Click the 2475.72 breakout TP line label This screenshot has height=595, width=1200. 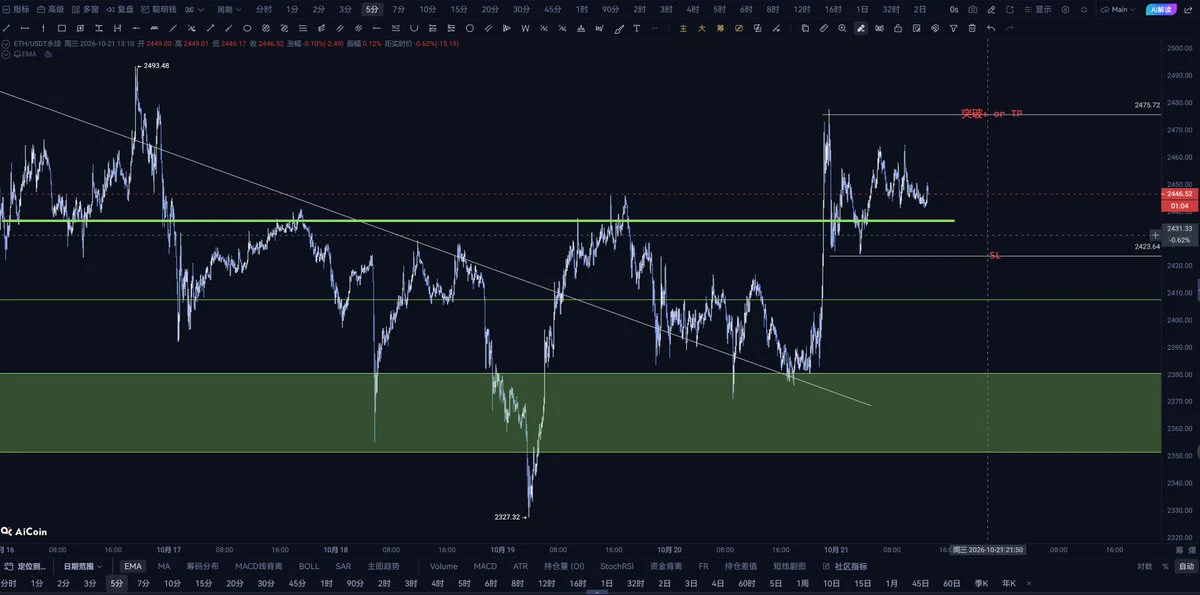point(1147,105)
